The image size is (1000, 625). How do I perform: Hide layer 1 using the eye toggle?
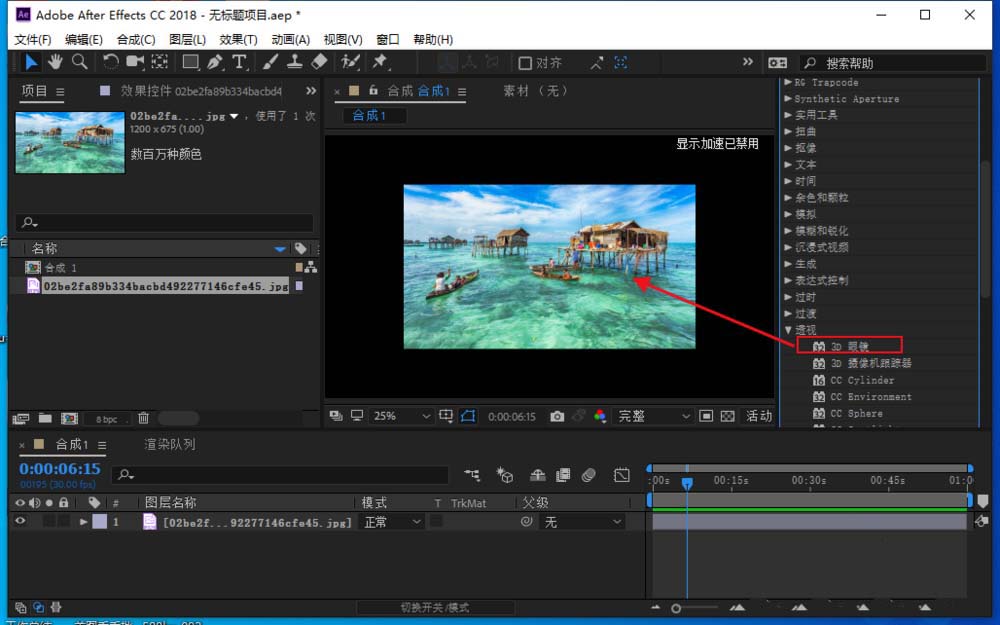[x=20, y=522]
